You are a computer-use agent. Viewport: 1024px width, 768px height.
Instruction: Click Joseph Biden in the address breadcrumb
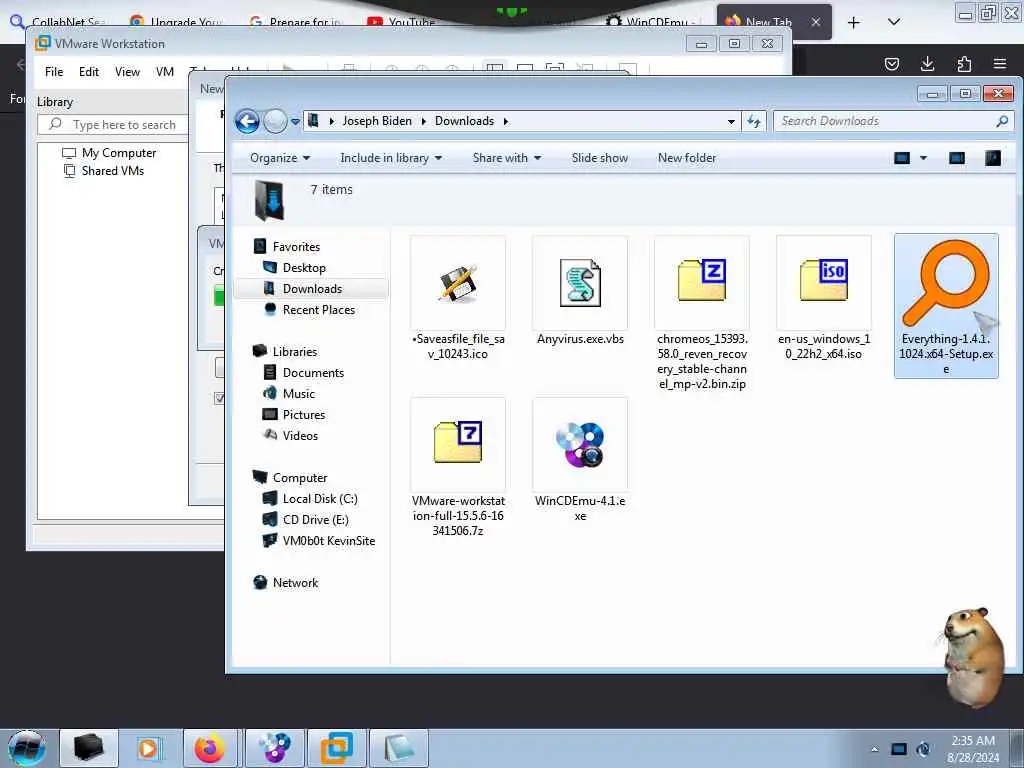click(x=377, y=121)
